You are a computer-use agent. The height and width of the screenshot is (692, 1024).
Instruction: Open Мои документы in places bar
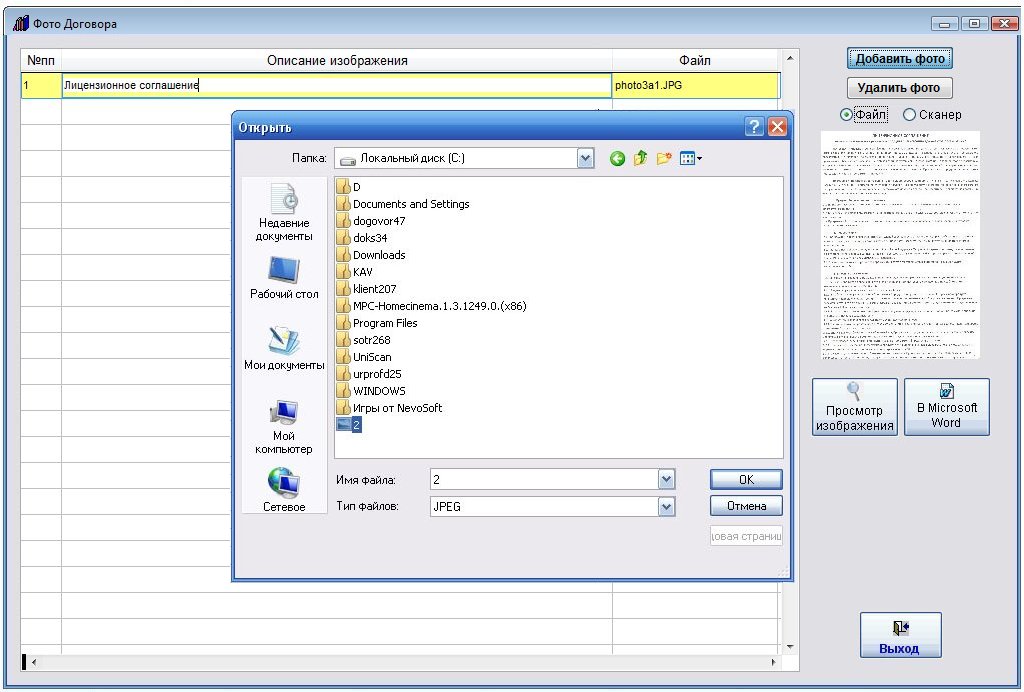coord(284,348)
